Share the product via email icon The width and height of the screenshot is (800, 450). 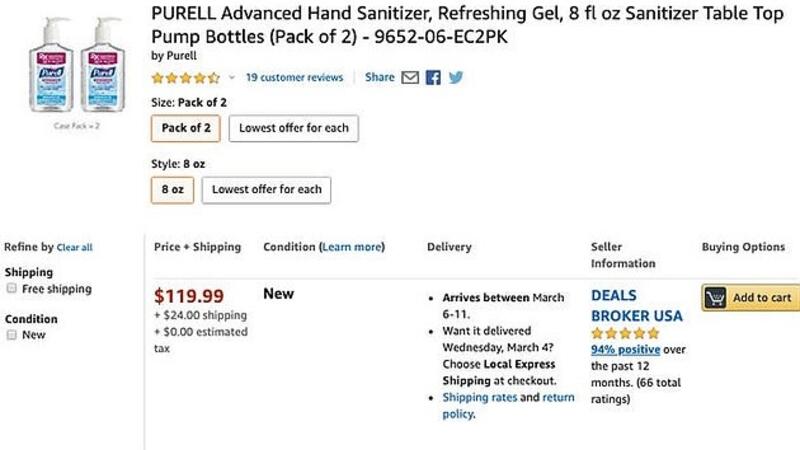tap(409, 77)
